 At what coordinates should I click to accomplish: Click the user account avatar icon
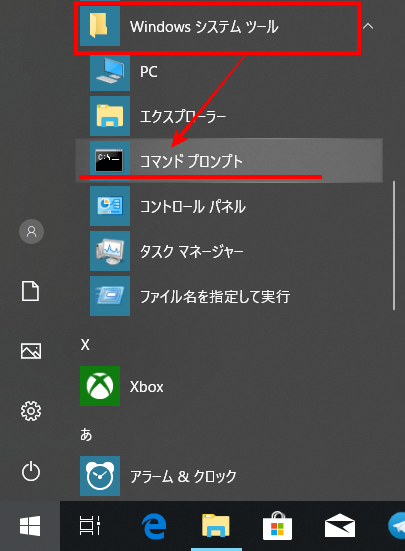31,232
